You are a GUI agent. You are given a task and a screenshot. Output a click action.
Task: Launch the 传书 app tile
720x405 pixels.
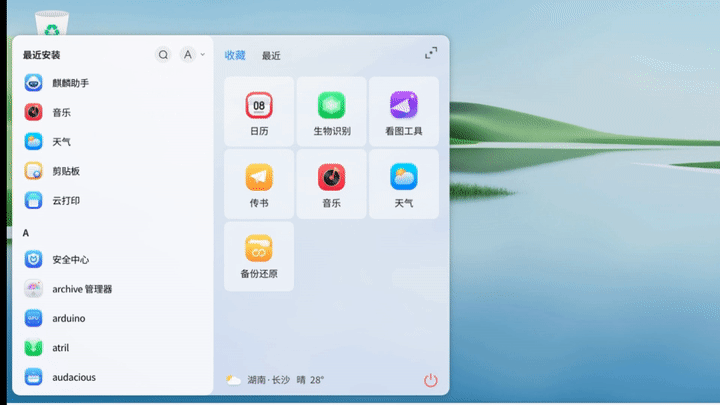click(259, 183)
